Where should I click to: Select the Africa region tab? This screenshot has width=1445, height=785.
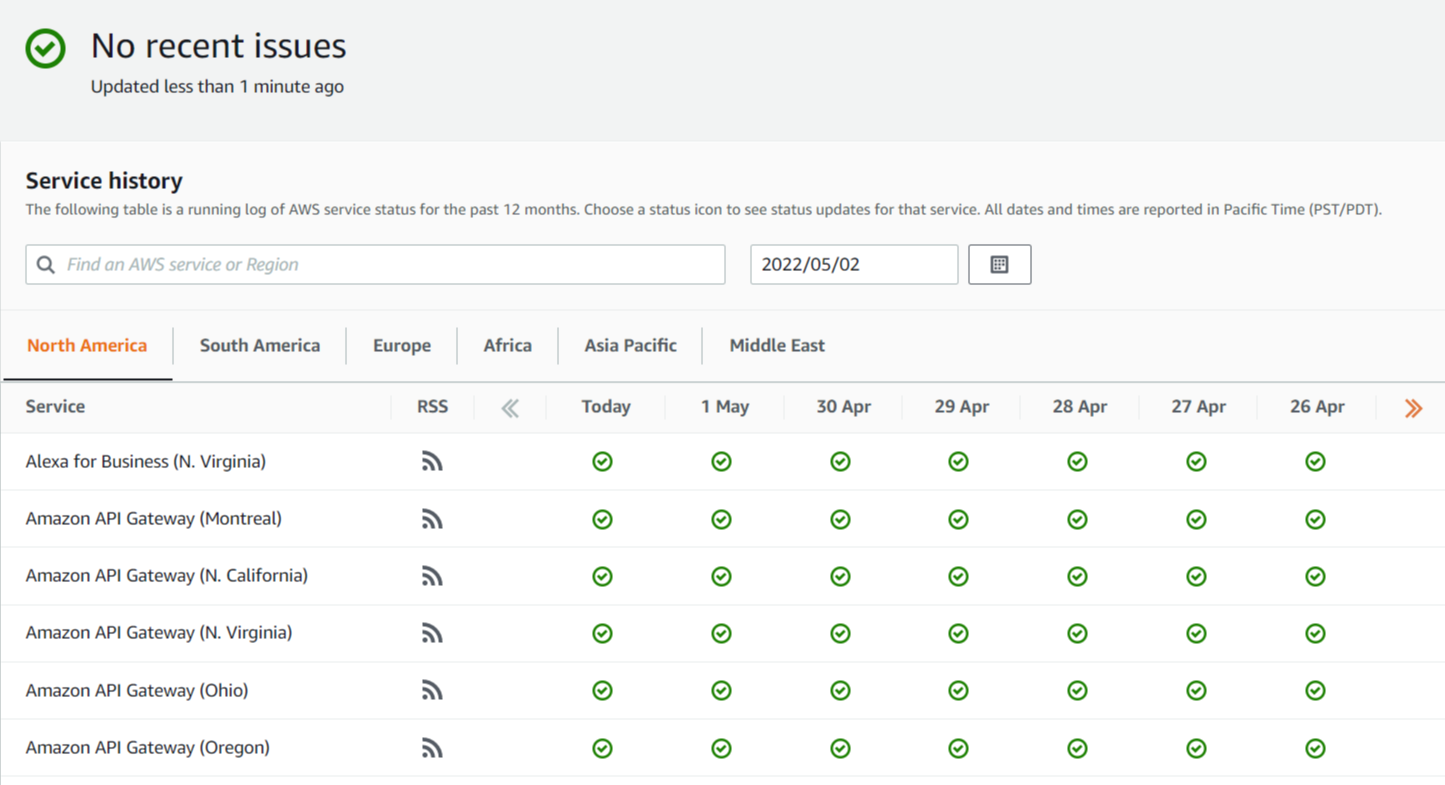pos(507,346)
